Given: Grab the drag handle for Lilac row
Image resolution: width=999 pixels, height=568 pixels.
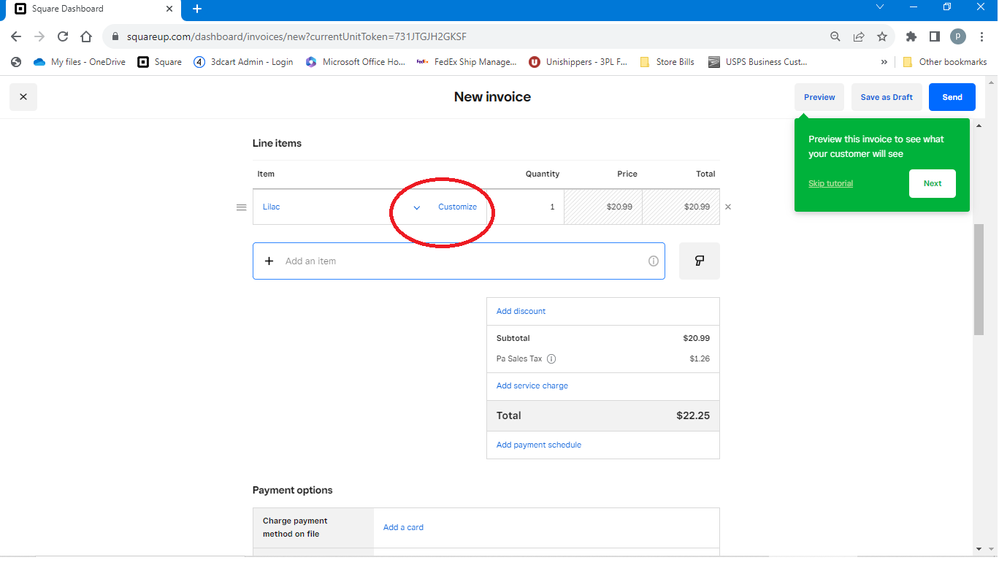Looking at the screenshot, I should point(241,207).
